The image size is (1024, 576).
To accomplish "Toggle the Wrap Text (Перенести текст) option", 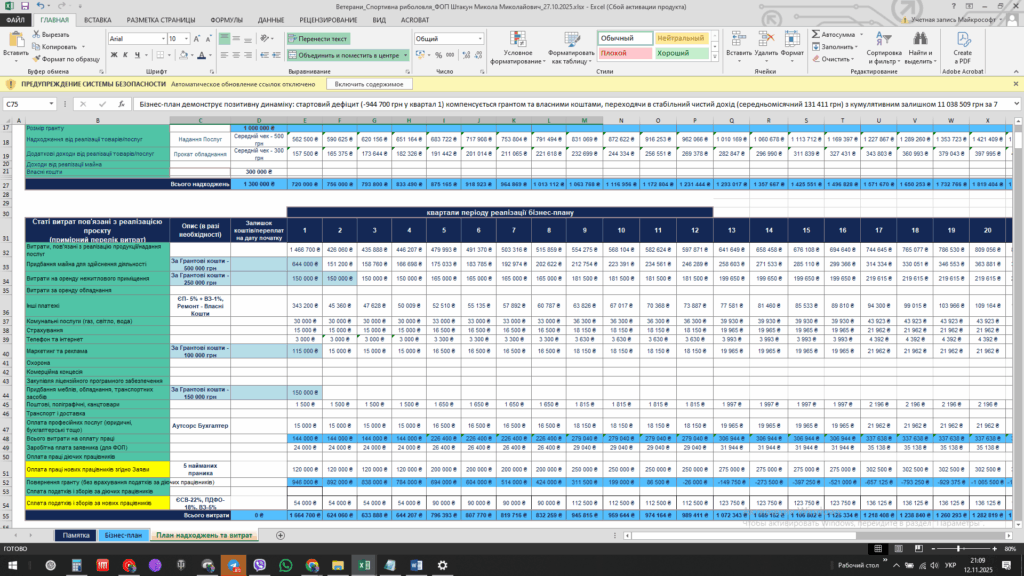I will click(317, 38).
